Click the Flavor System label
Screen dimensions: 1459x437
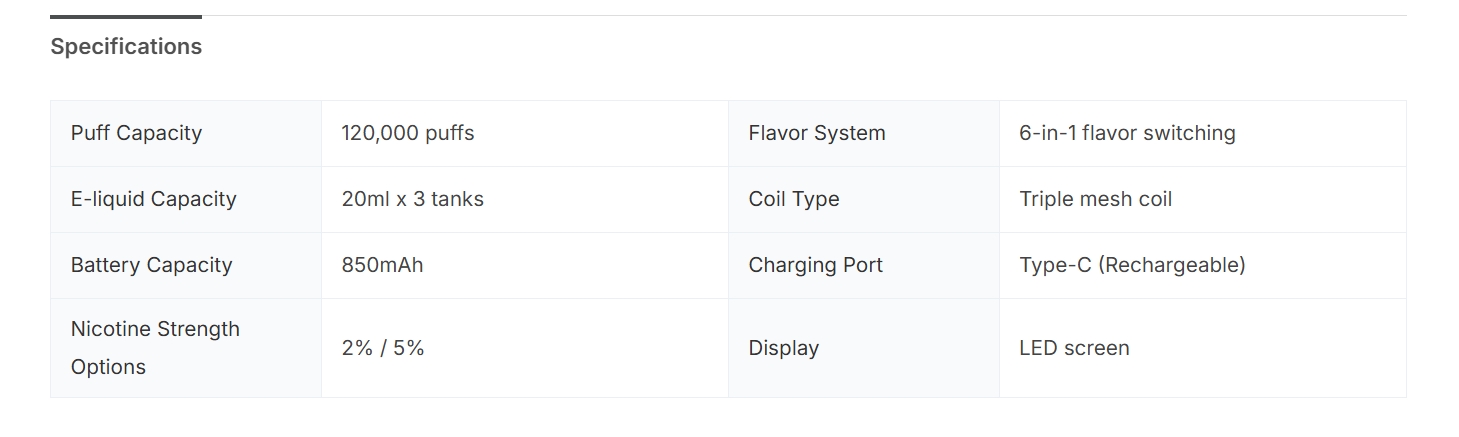click(816, 133)
